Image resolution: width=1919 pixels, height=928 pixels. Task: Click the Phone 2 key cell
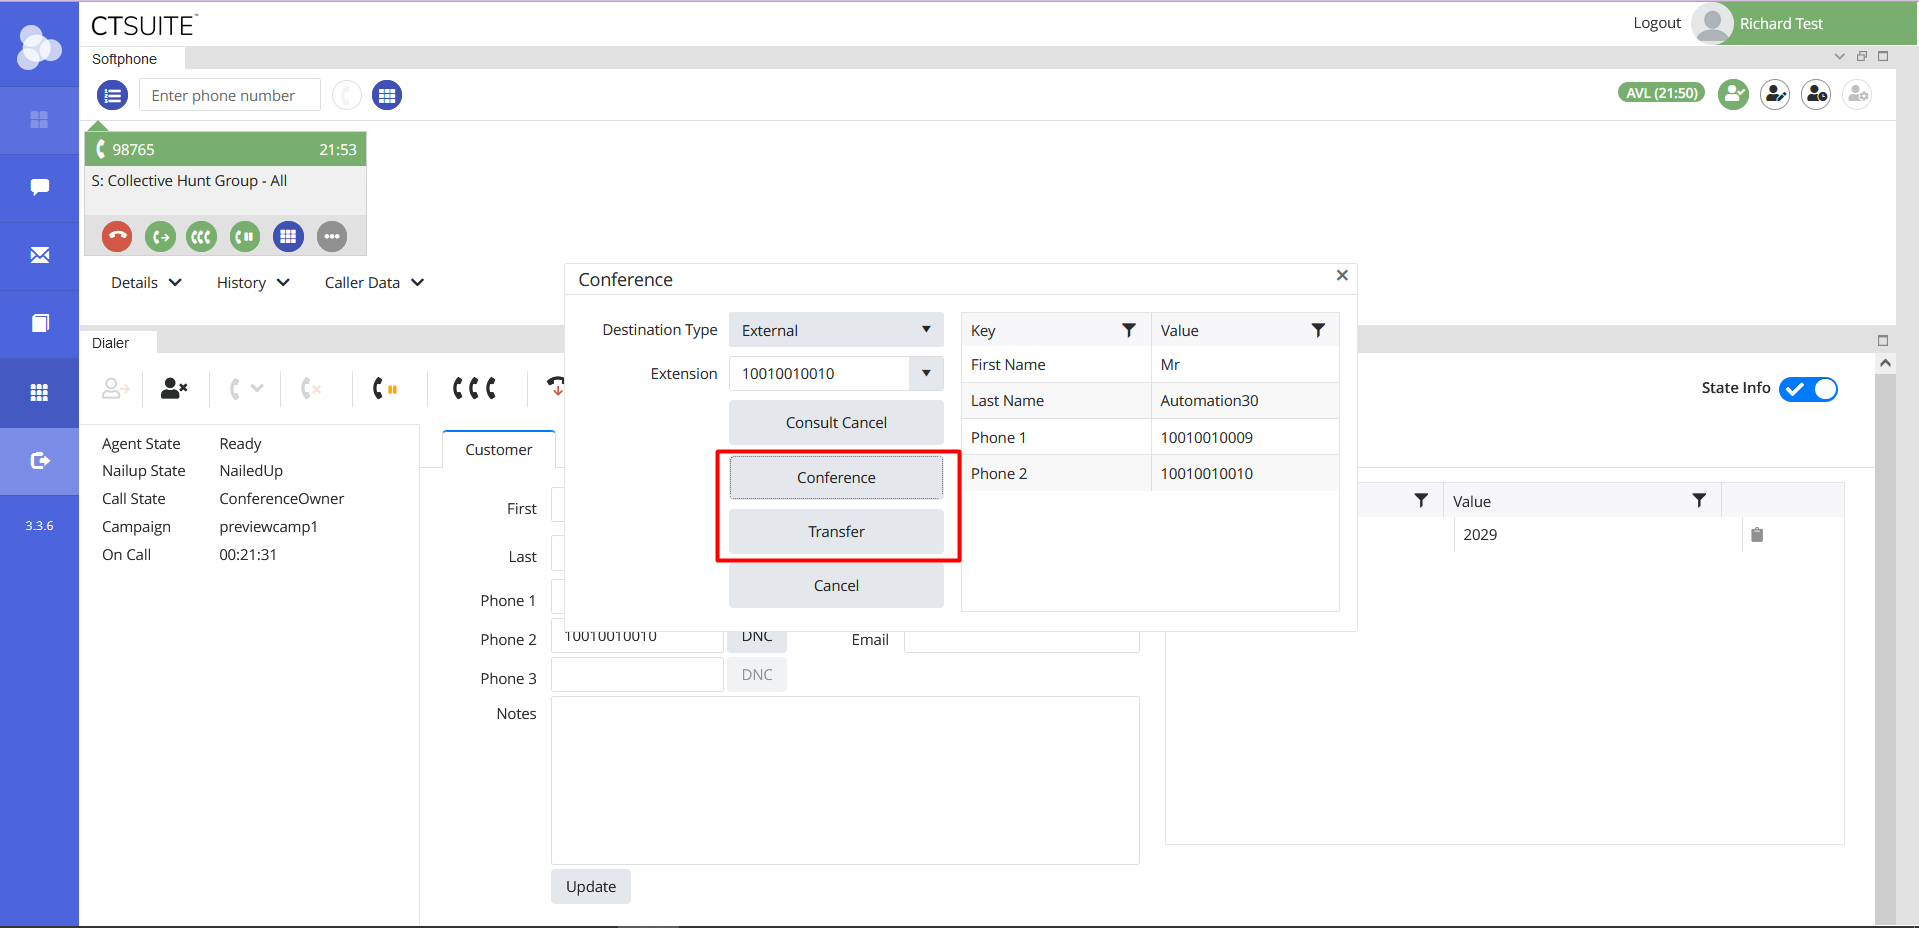[1056, 474]
